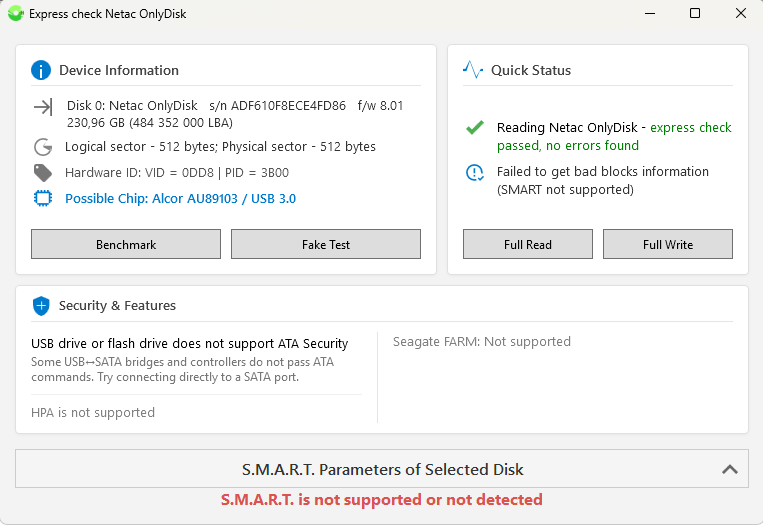Launch the Full Write scan
The width and height of the screenshot is (763, 525).
[x=668, y=244]
